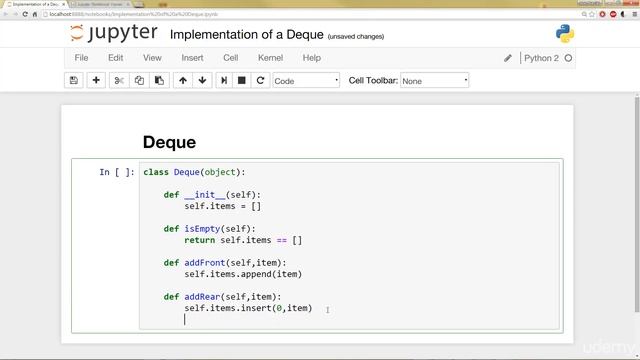Run cell with step-forward icon
The image size is (640, 360).
(x=224, y=80)
